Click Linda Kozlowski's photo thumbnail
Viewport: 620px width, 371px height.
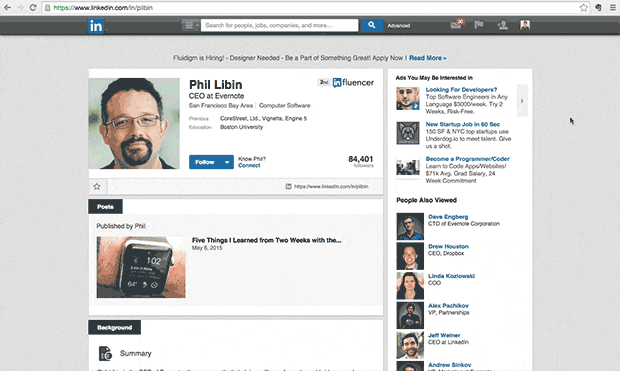tap(410, 286)
